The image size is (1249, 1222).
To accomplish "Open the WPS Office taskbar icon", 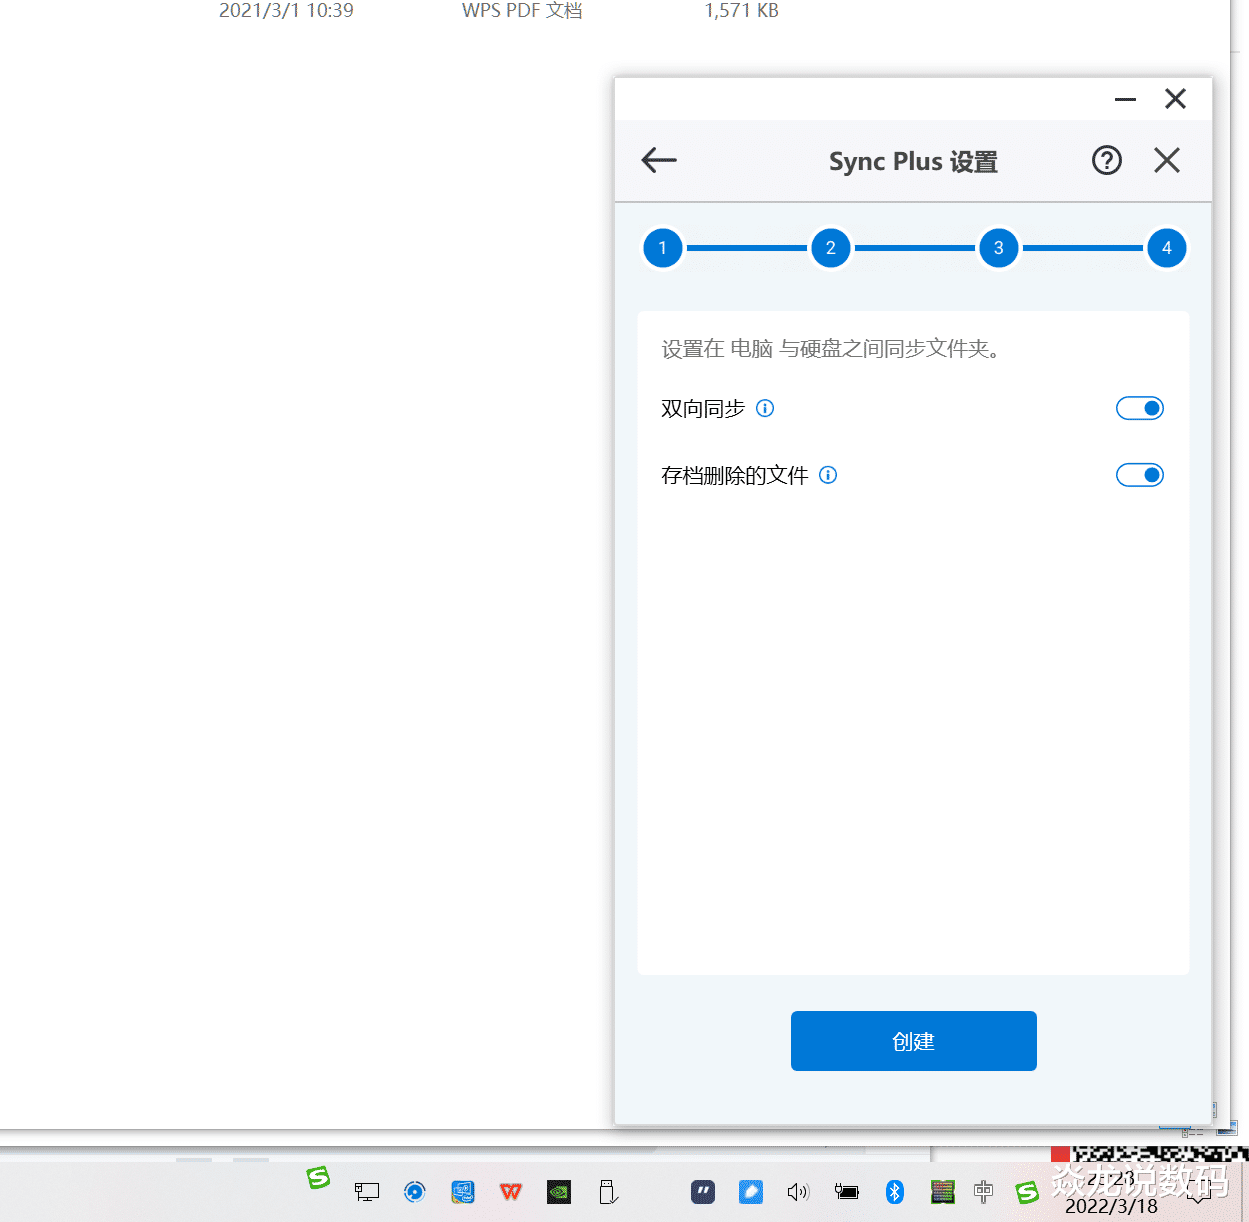I will pyautogui.click(x=511, y=1191).
